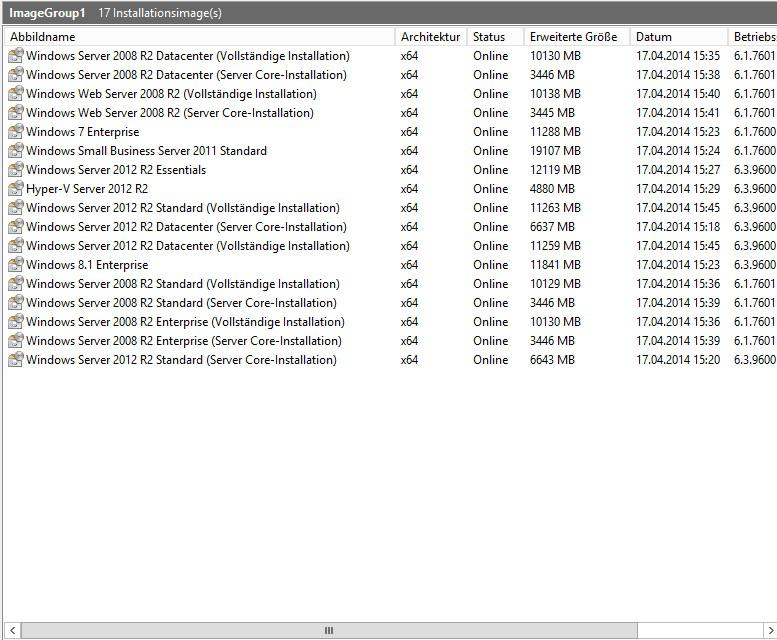
Task: Click 11263 MB size cell
Action: click(555, 208)
